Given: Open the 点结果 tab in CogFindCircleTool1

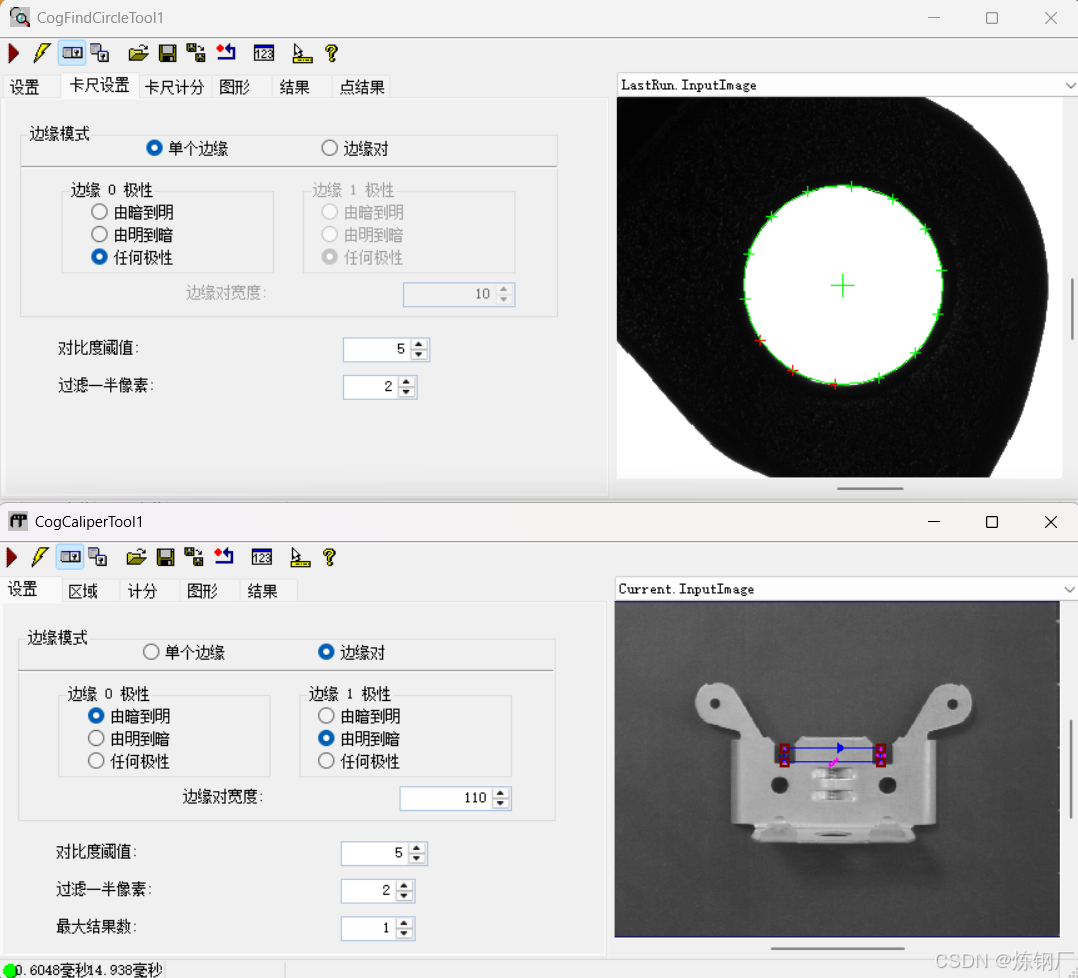Looking at the screenshot, I should point(361,86).
